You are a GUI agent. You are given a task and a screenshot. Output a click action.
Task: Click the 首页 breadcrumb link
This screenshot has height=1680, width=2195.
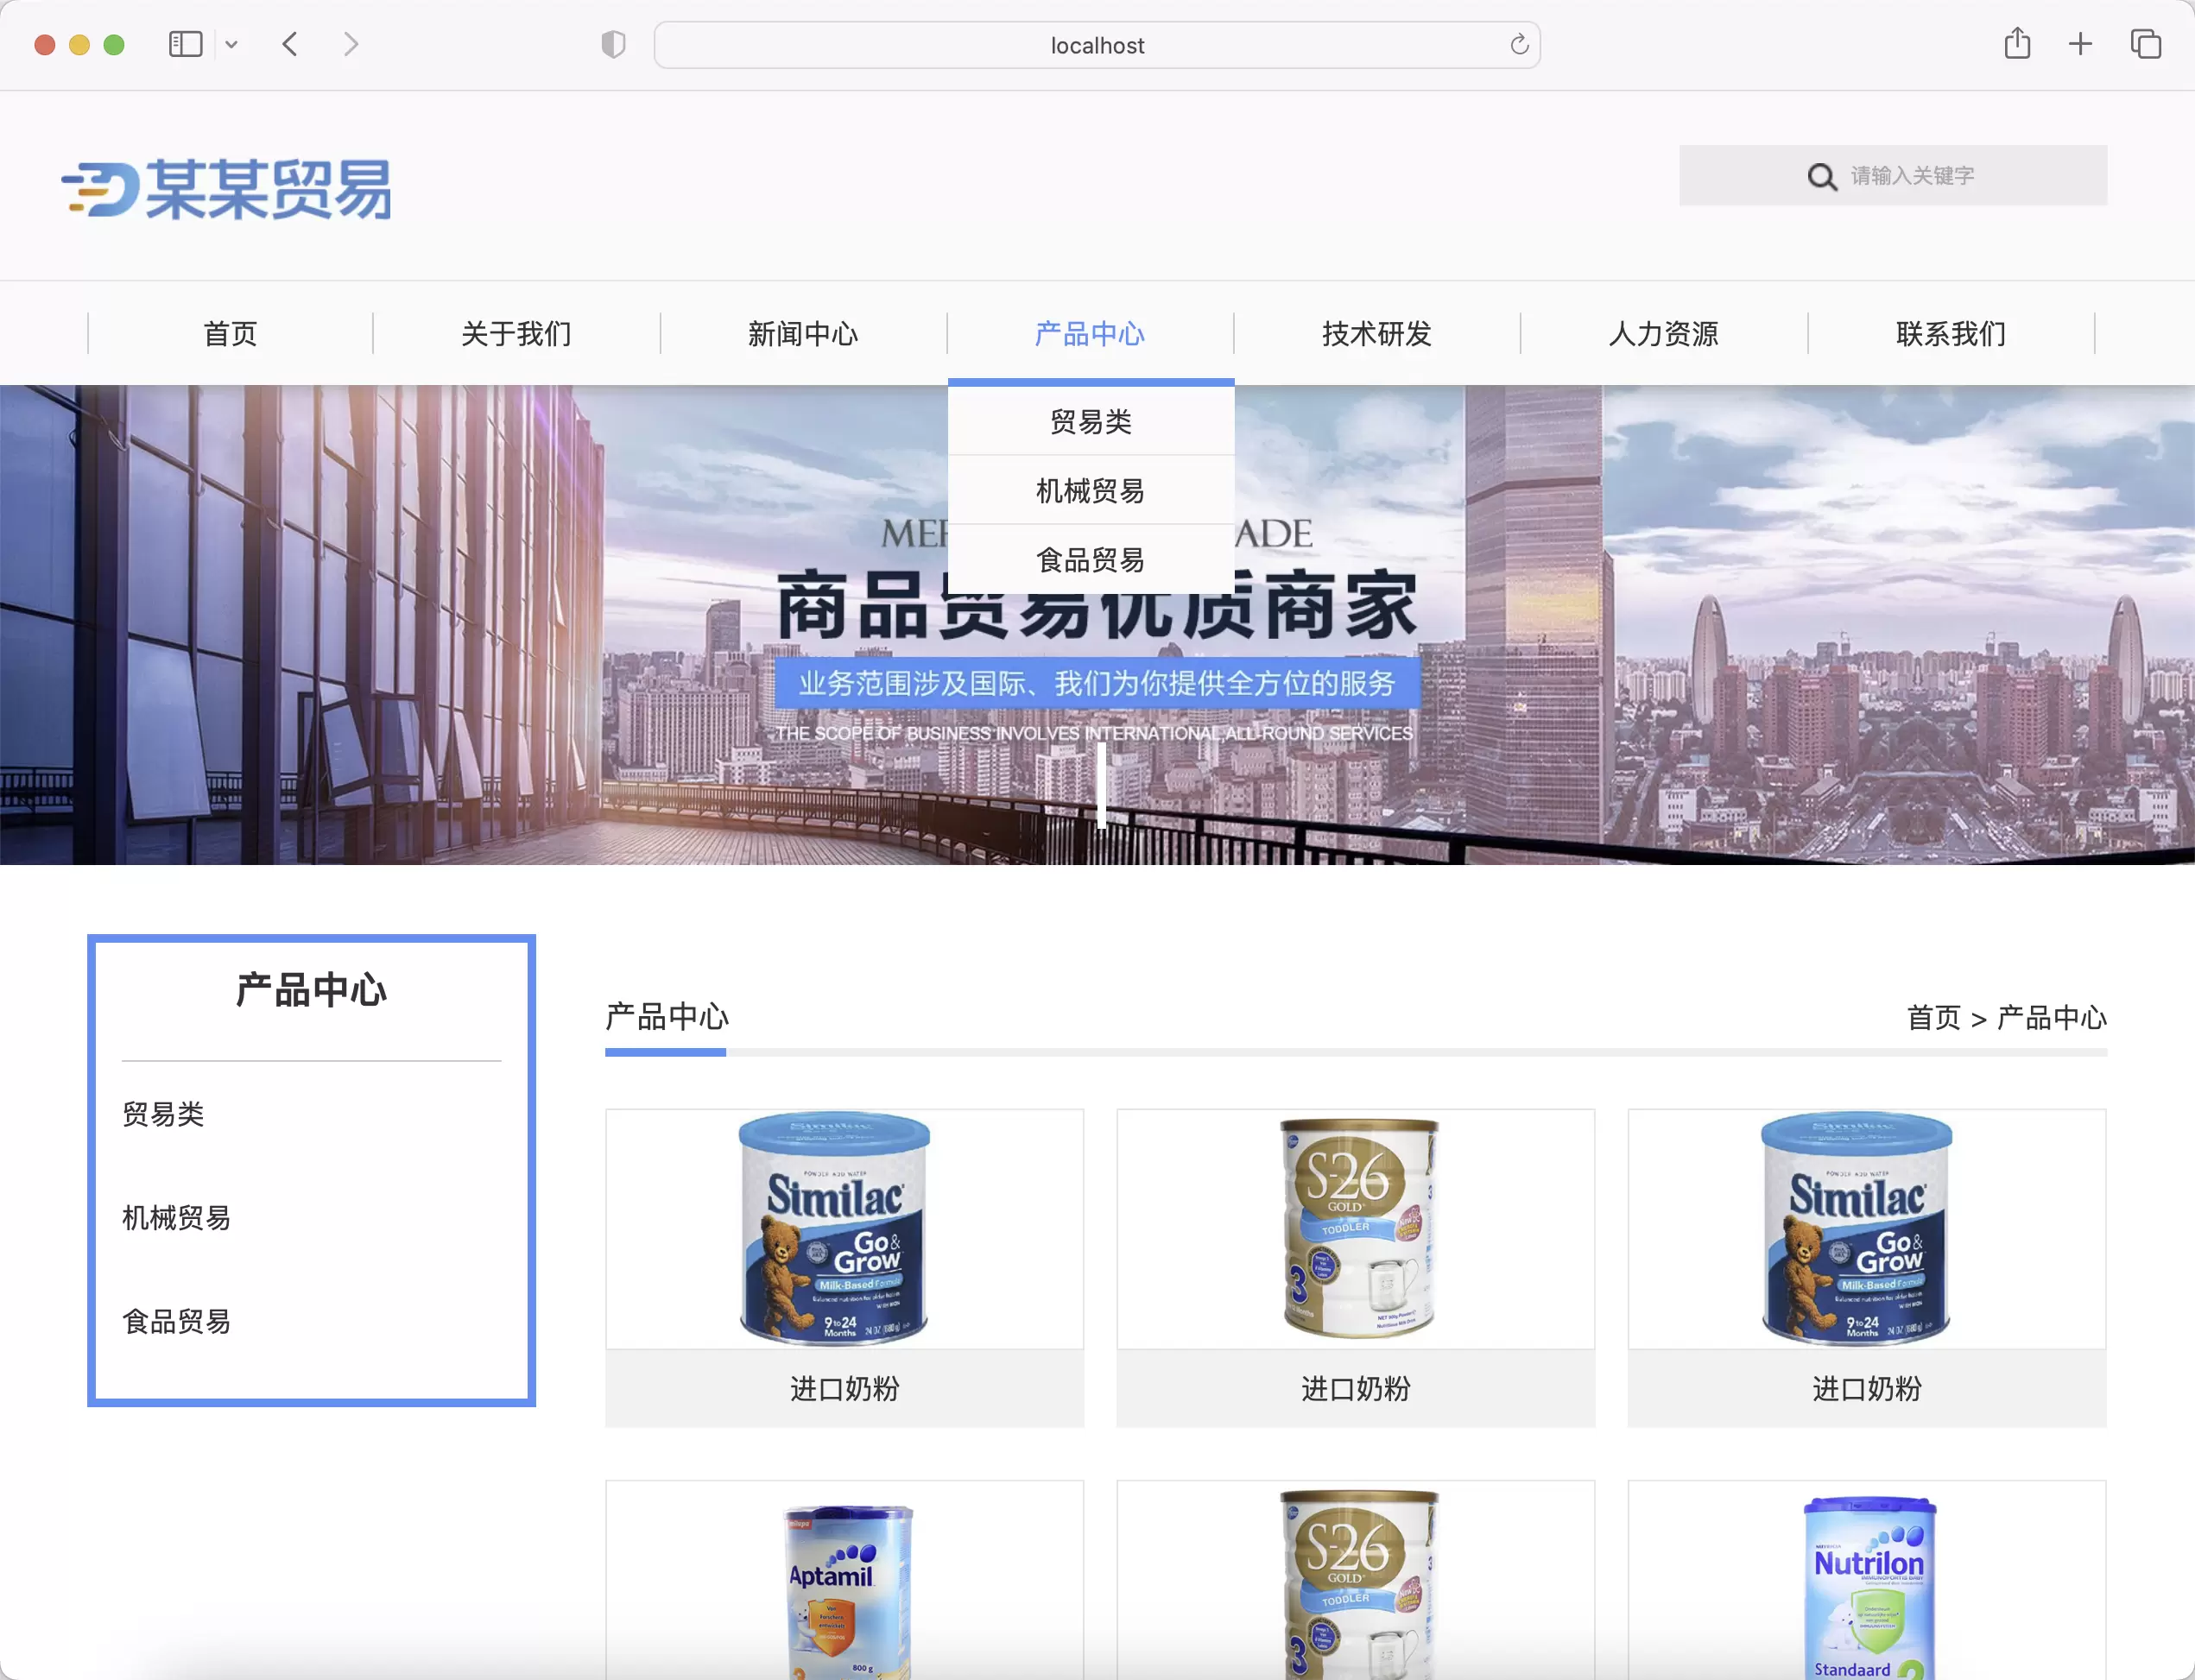click(x=1934, y=1017)
